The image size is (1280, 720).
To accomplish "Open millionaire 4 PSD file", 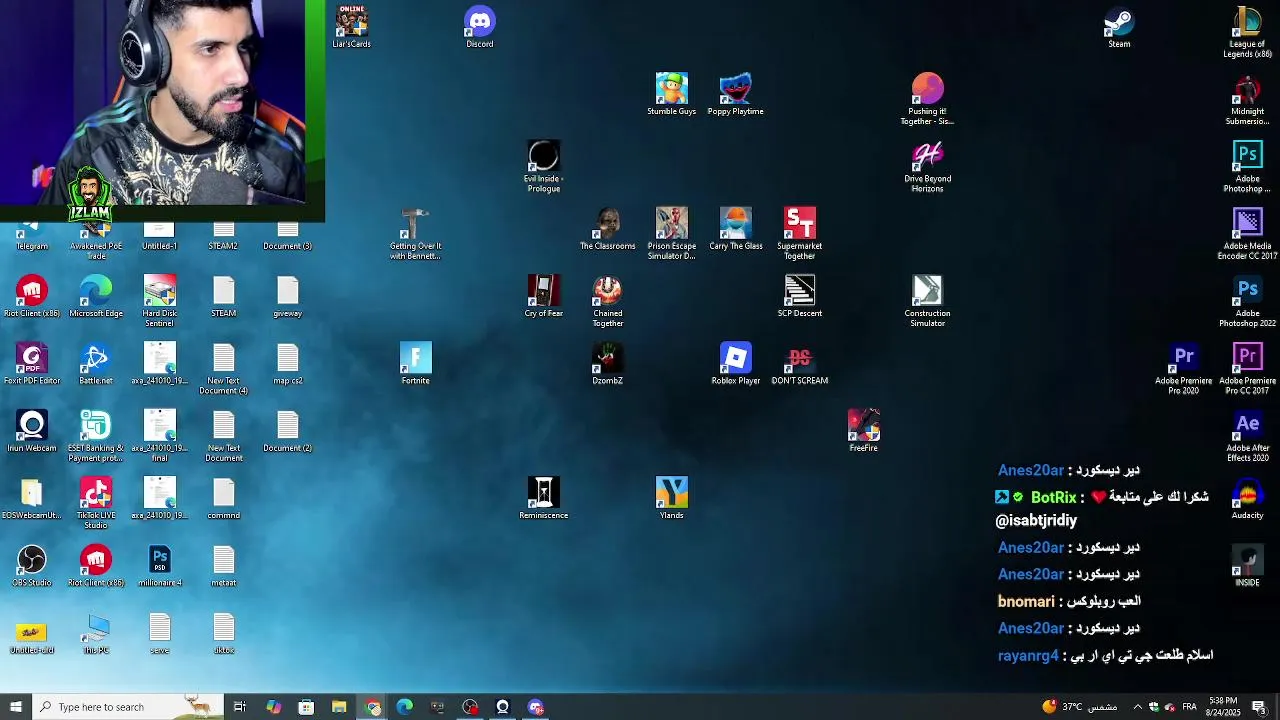I will coord(159,565).
